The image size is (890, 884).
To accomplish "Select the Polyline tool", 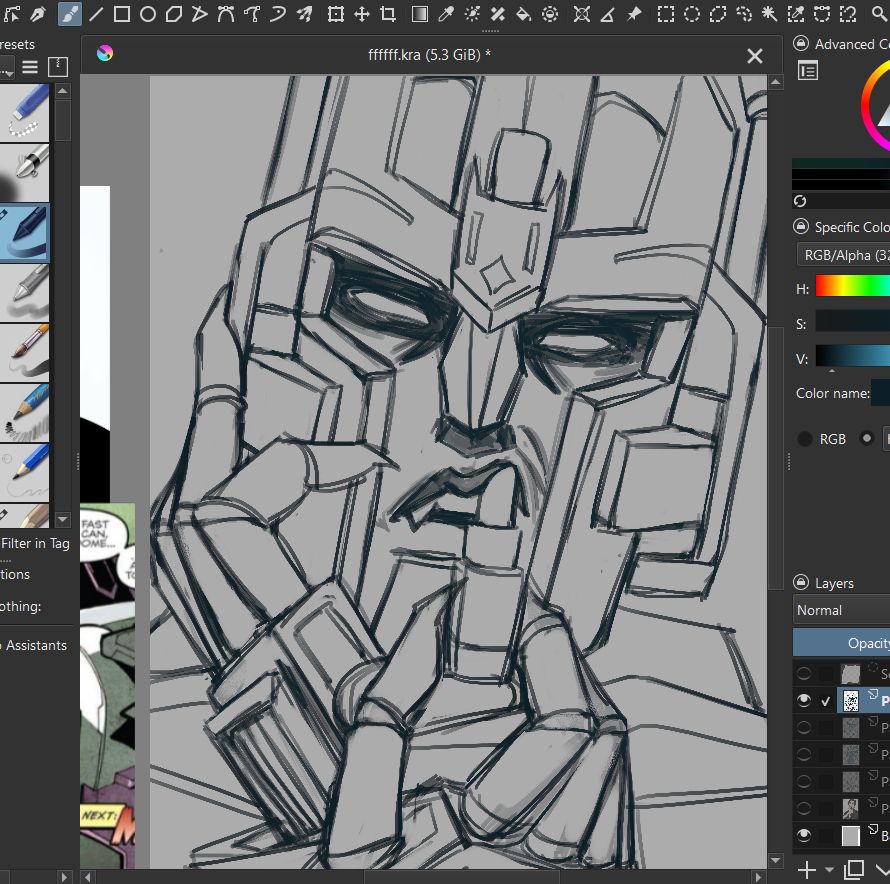I will [199, 14].
